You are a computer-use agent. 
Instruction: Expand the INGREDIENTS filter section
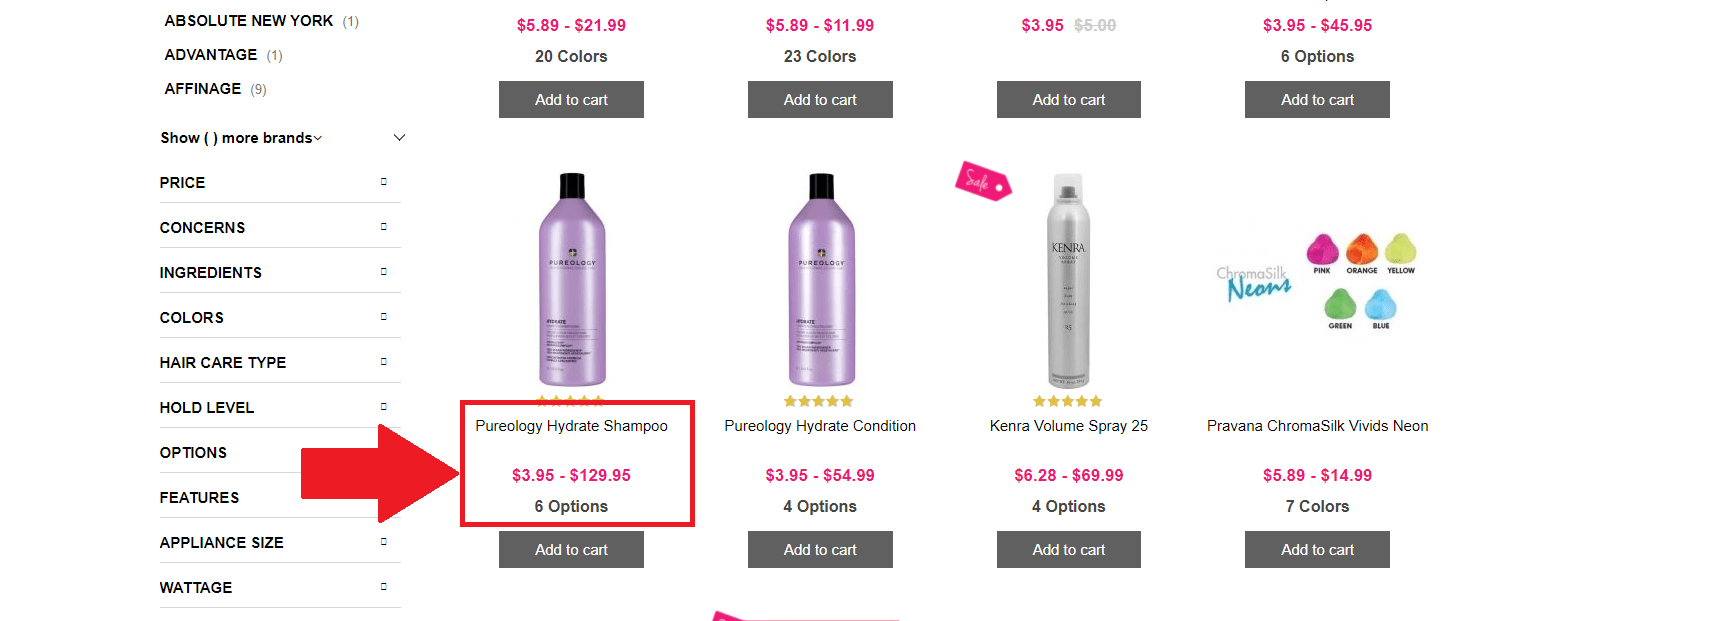coord(383,272)
